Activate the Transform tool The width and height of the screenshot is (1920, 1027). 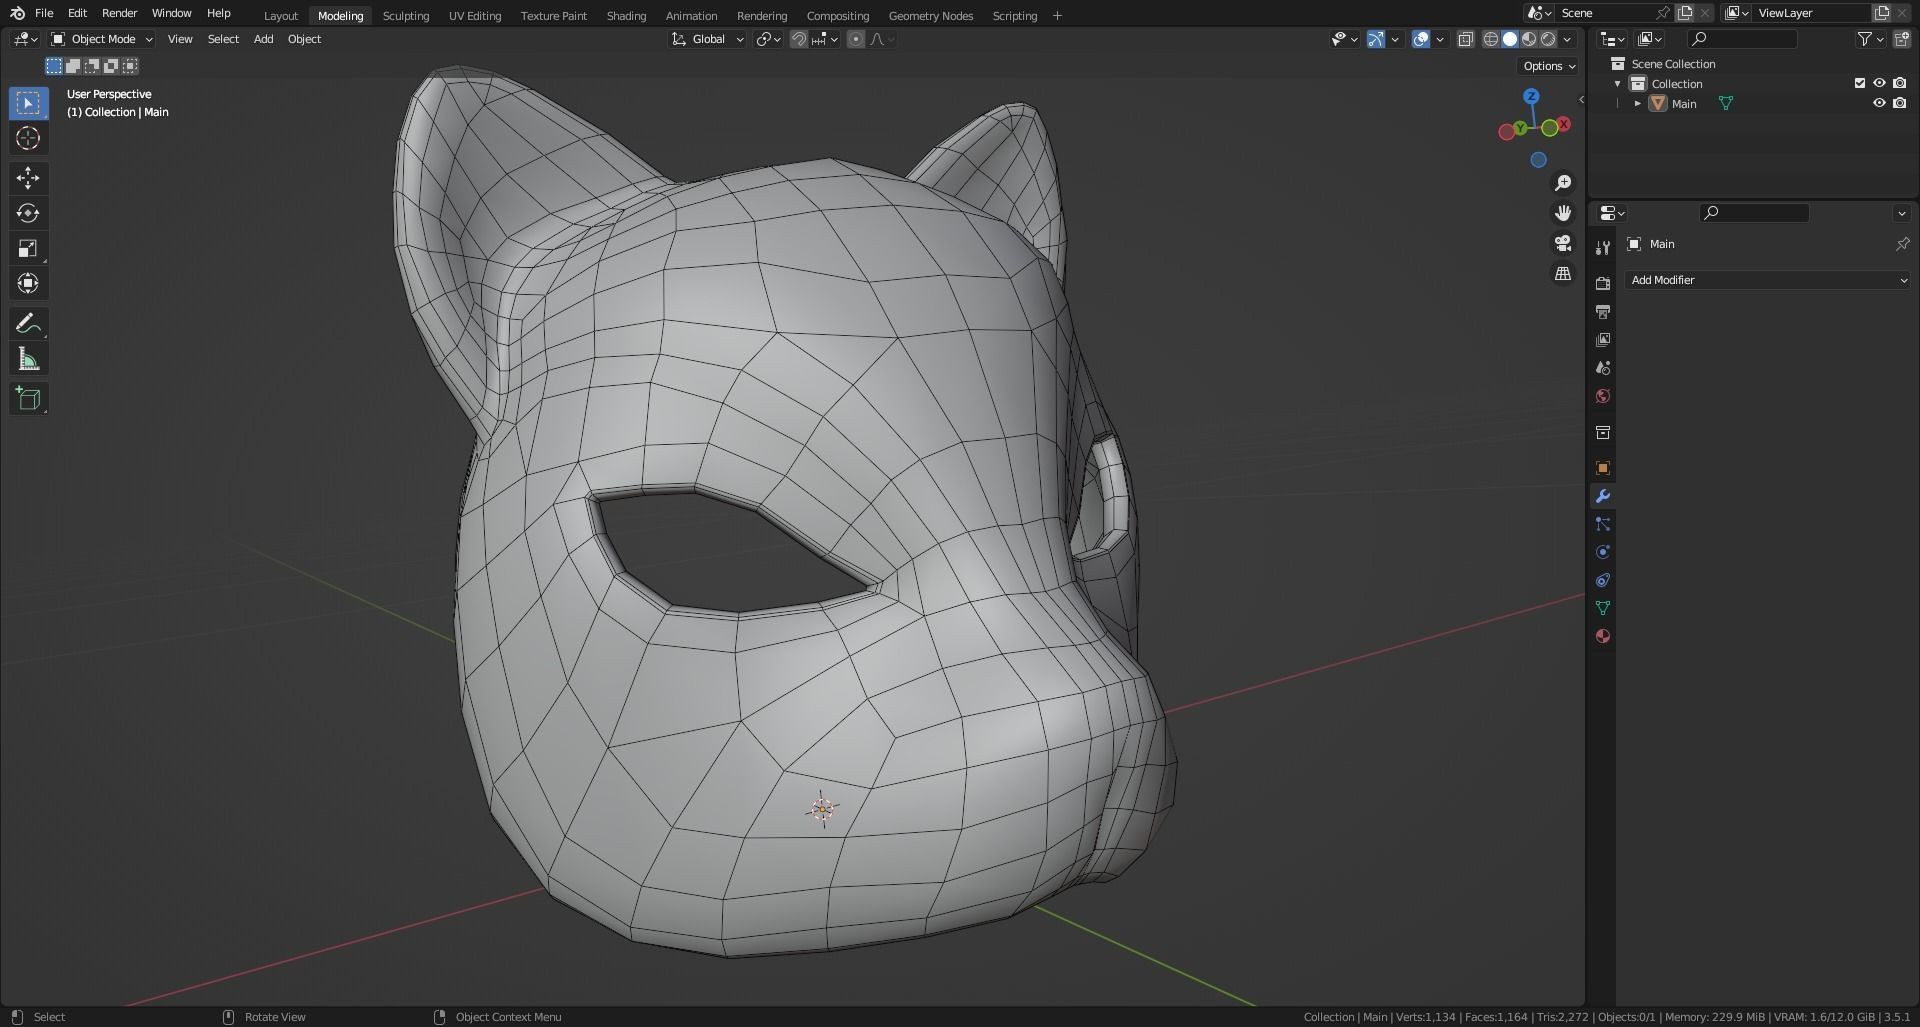(x=28, y=283)
